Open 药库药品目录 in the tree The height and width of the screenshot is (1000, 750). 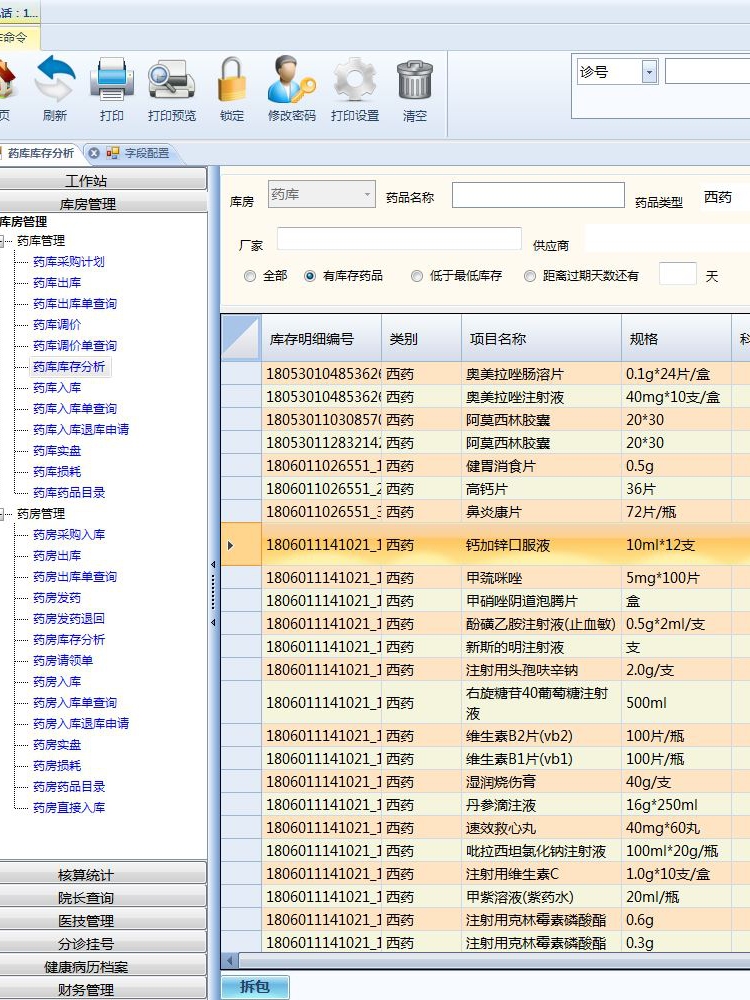pos(68,493)
